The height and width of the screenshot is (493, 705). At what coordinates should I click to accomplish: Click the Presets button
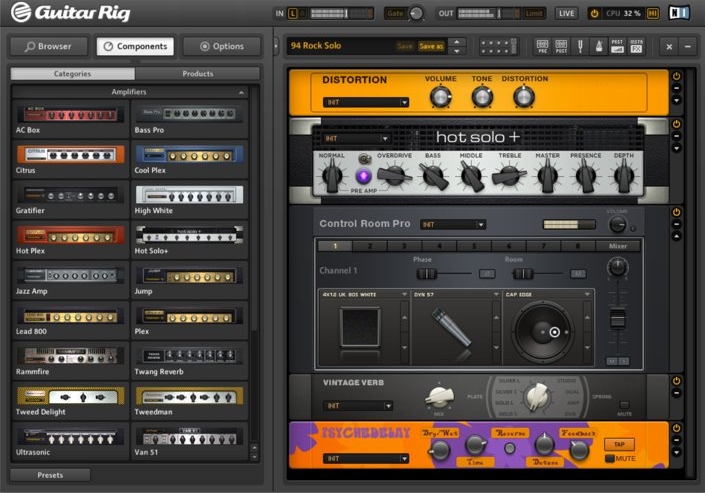pyautogui.click(x=50, y=475)
